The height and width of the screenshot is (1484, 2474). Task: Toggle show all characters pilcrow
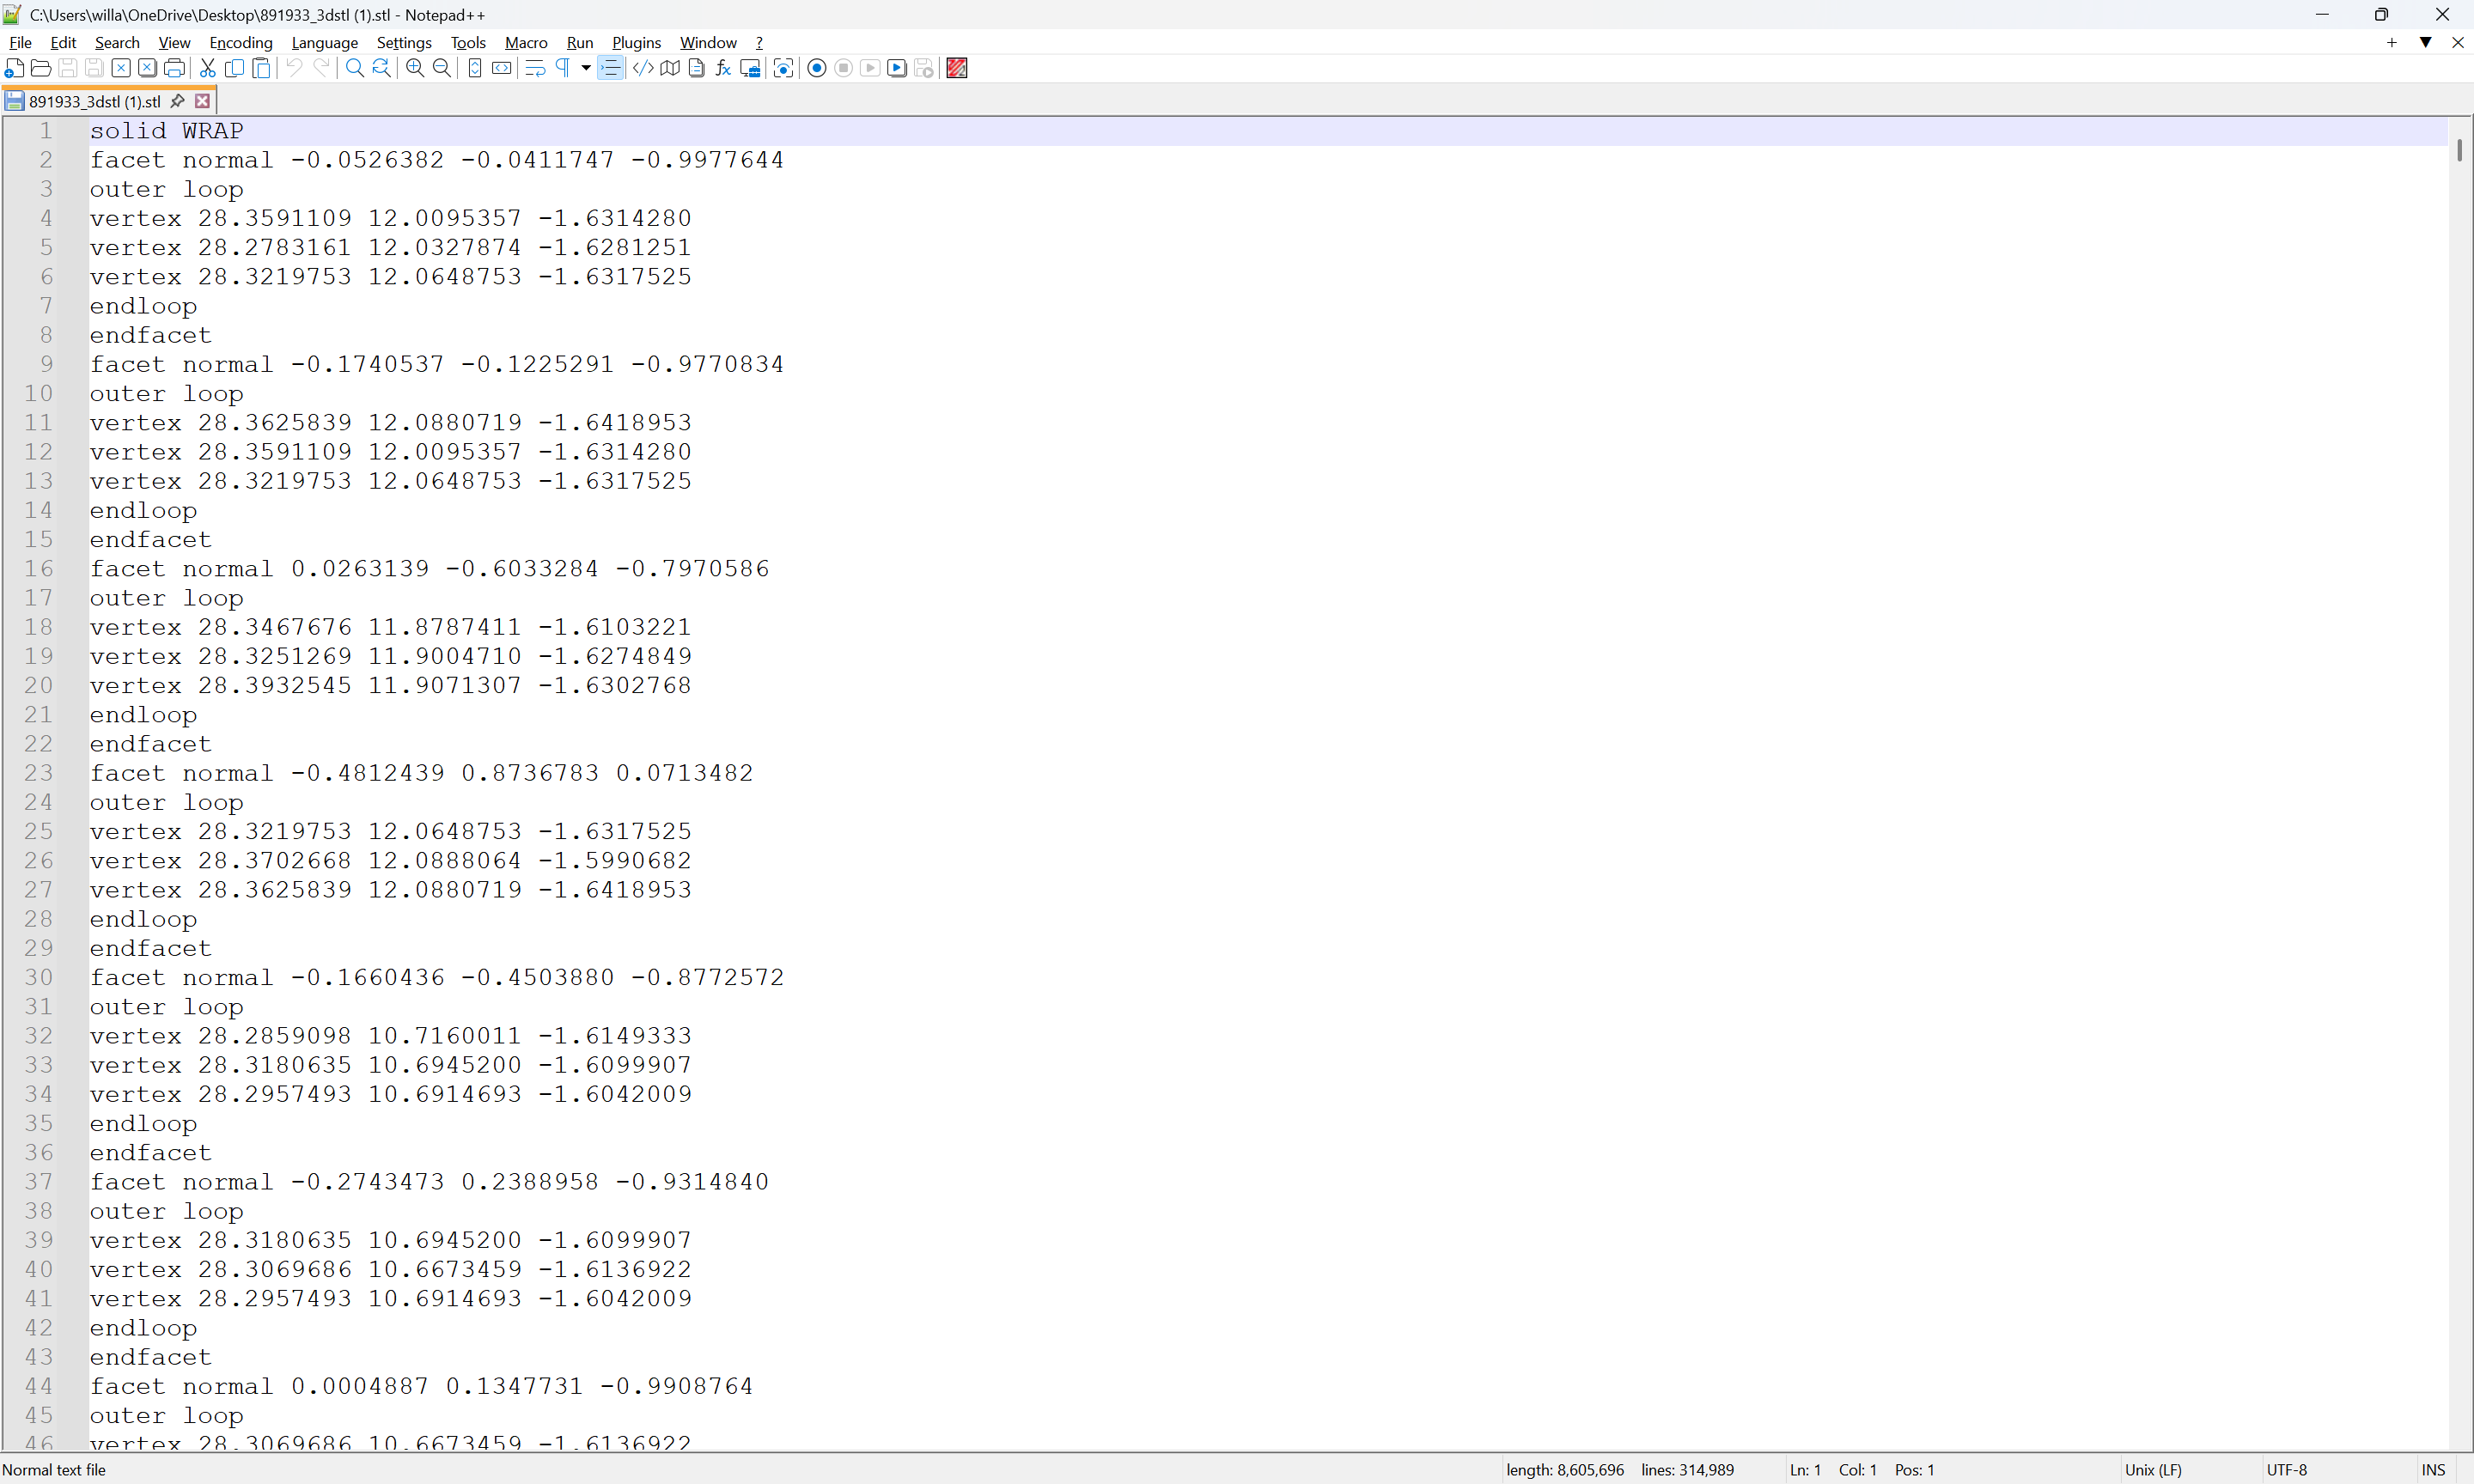[563, 68]
